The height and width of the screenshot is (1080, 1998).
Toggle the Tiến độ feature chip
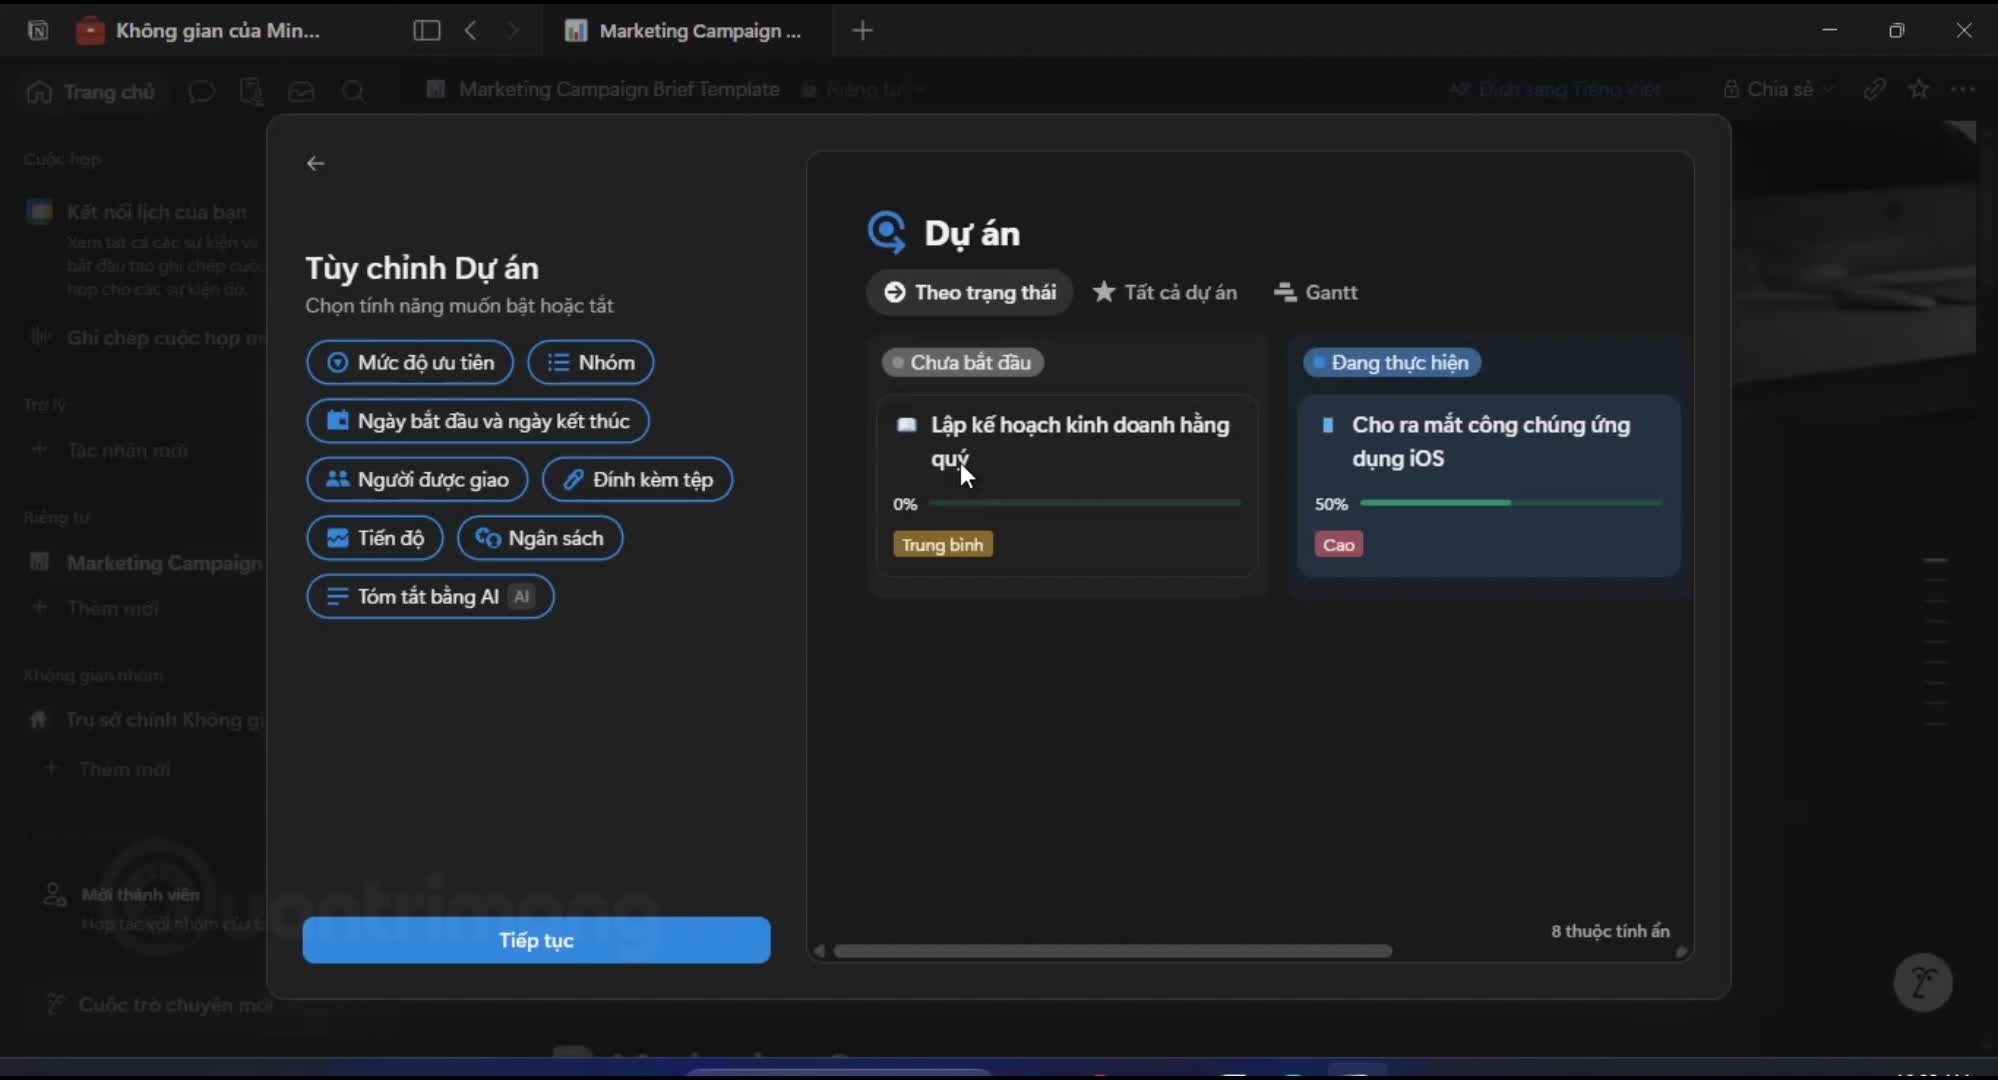tap(375, 538)
